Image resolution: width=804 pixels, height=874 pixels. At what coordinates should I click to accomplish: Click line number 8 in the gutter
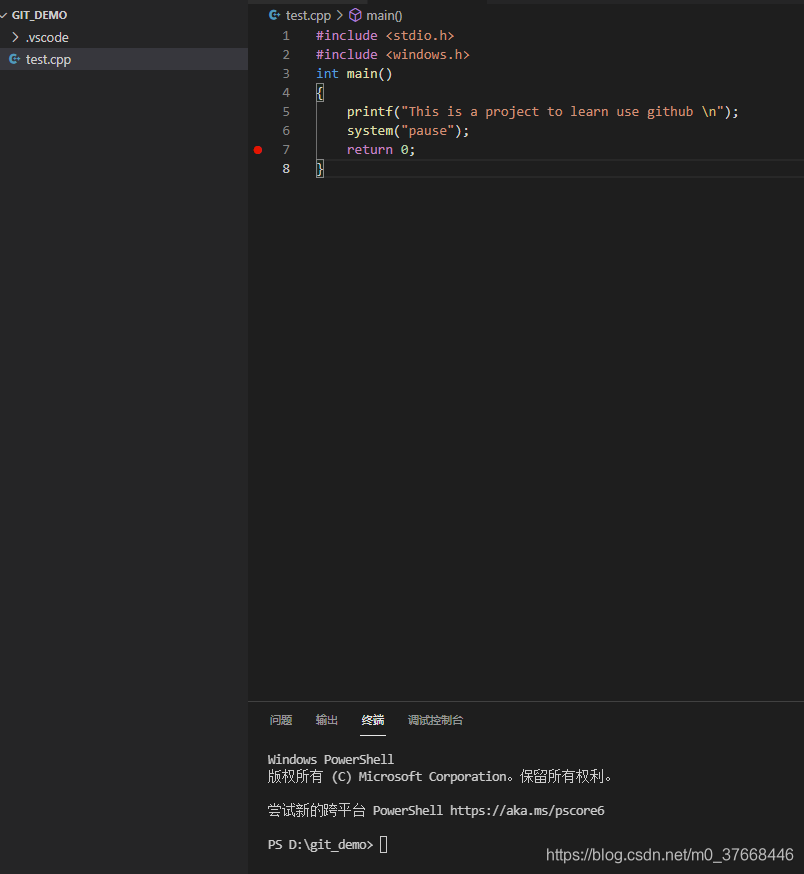click(286, 168)
